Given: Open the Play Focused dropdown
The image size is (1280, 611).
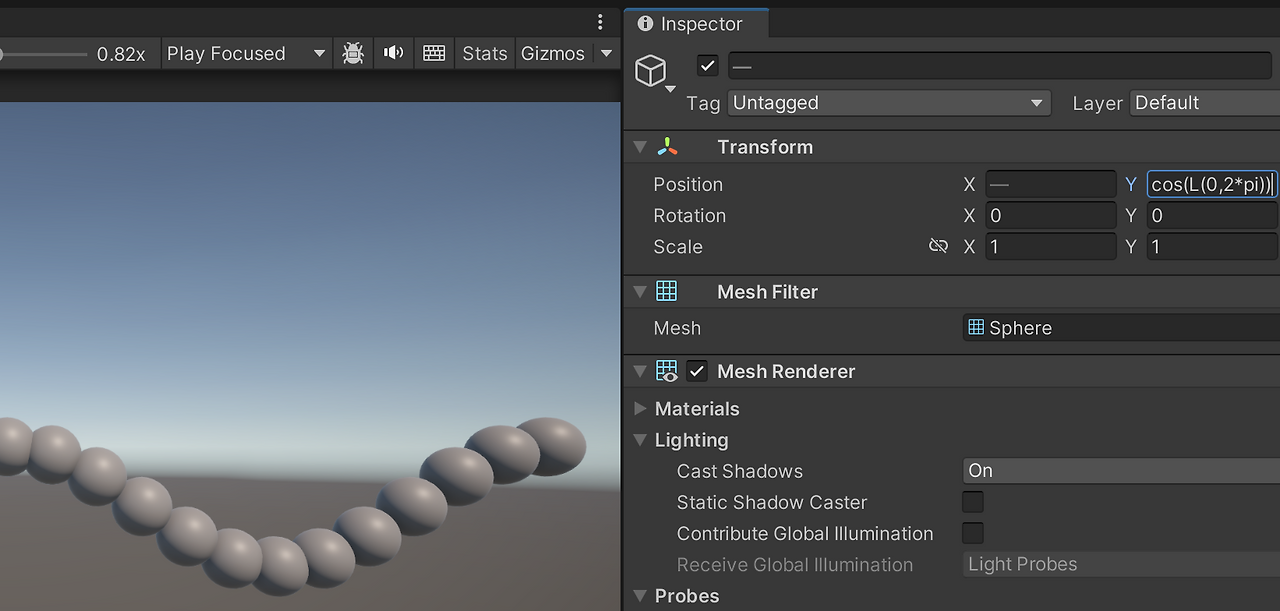Looking at the screenshot, I should pyautogui.click(x=246, y=53).
